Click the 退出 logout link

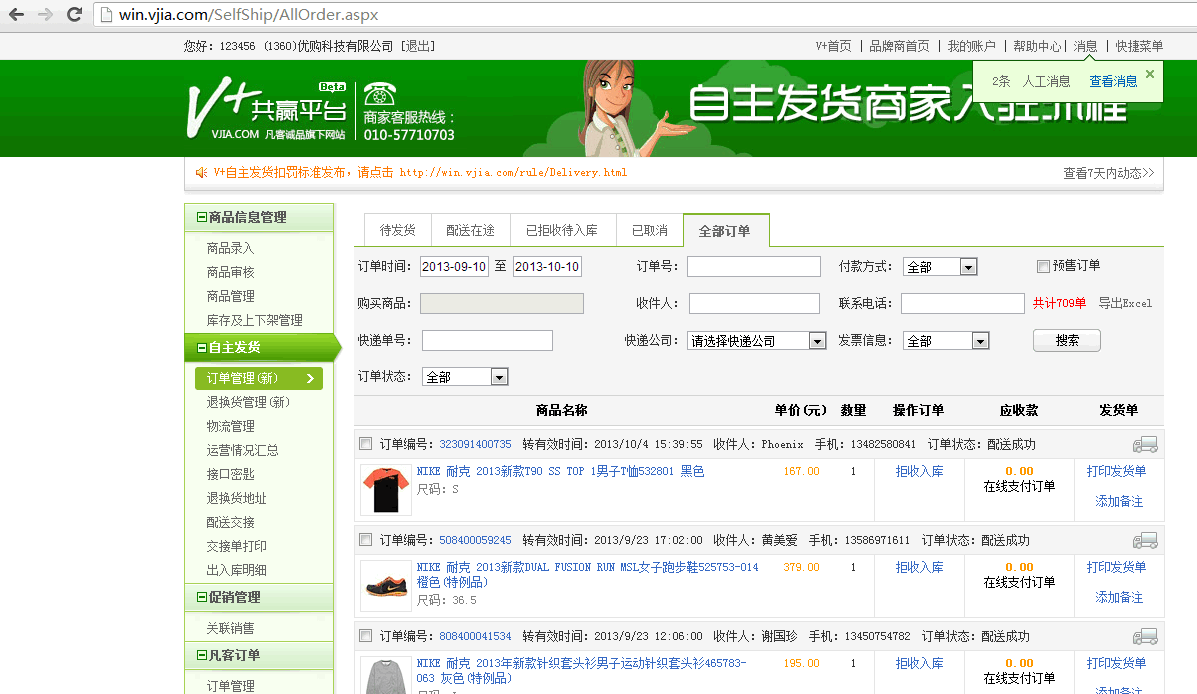(x=418, y=46)
